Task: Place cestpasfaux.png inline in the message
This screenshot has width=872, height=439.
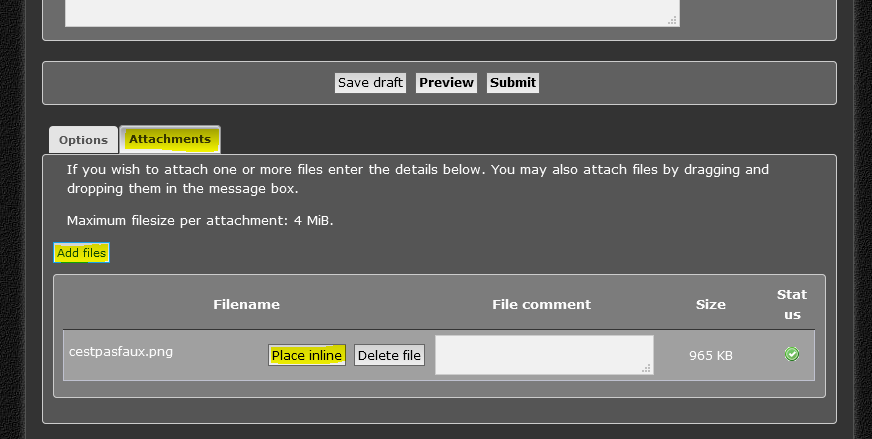Action: tap(307, 355)
